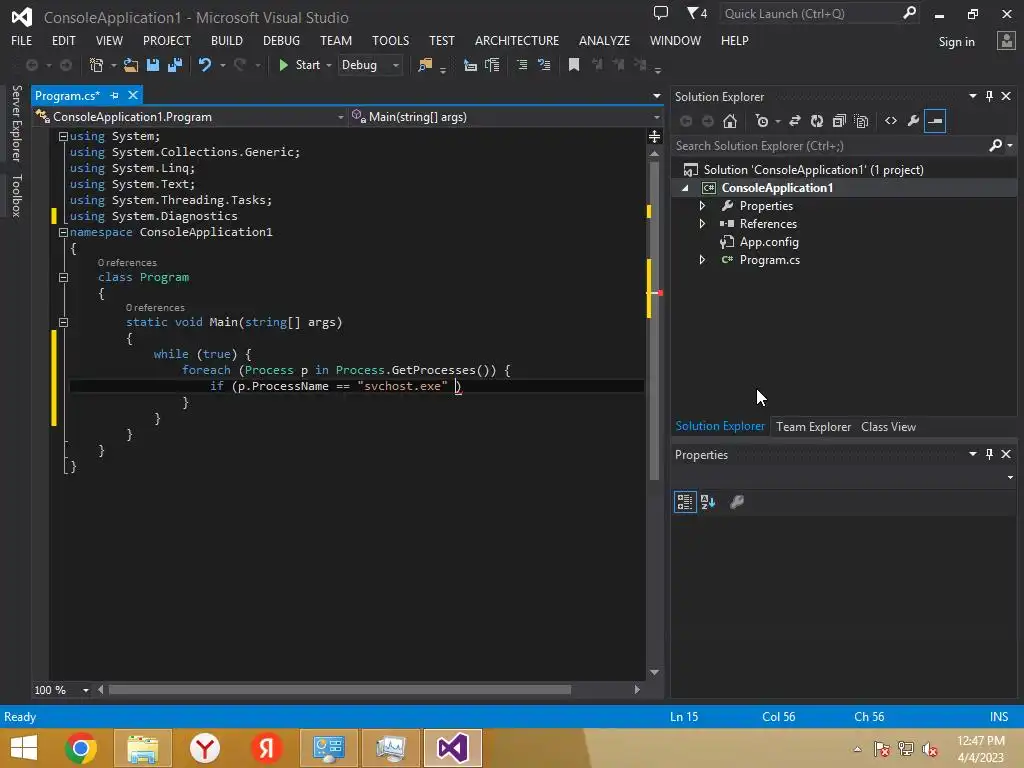Image resolution: width=1024 pixels, height=768 pixels.
Task: Click the Collapse All icon in Solution Explorer
Action: (839, 121)
